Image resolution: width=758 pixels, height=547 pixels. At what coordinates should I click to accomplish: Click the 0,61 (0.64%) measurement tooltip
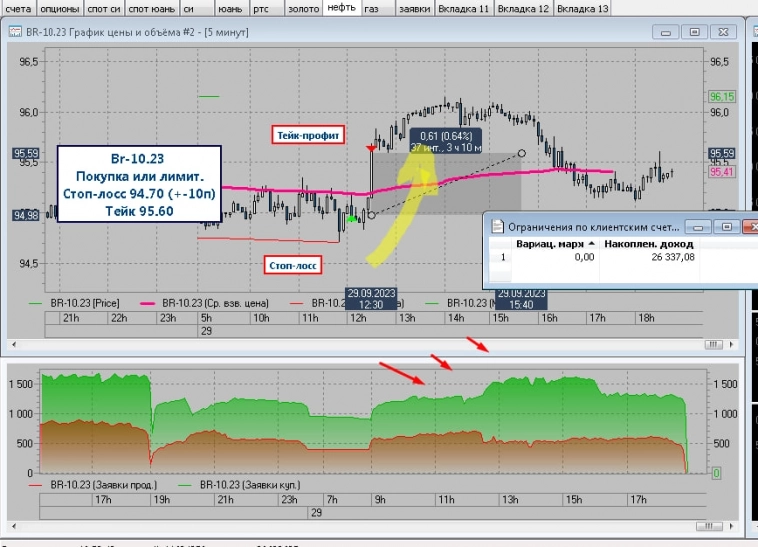point(446,142)
